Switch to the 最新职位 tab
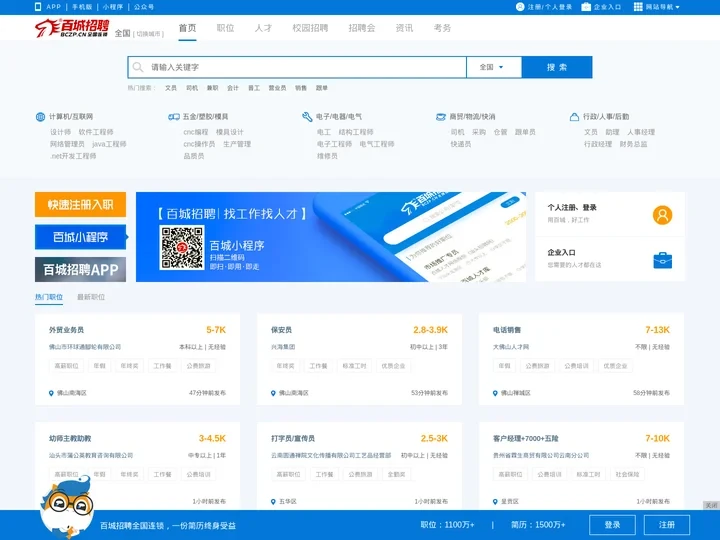This screenshot has height=540, width=720. (x=91, y=297)
